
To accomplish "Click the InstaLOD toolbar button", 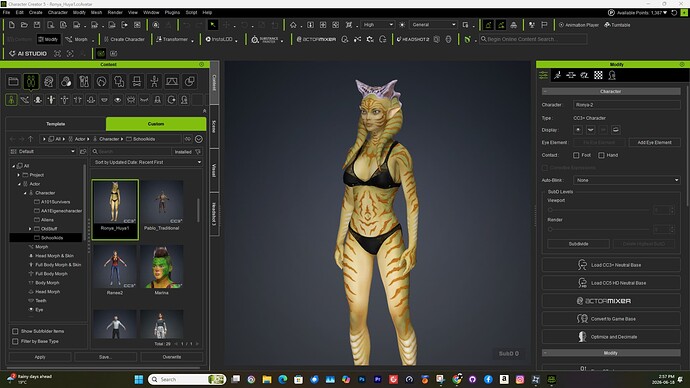I will [219, 39].
